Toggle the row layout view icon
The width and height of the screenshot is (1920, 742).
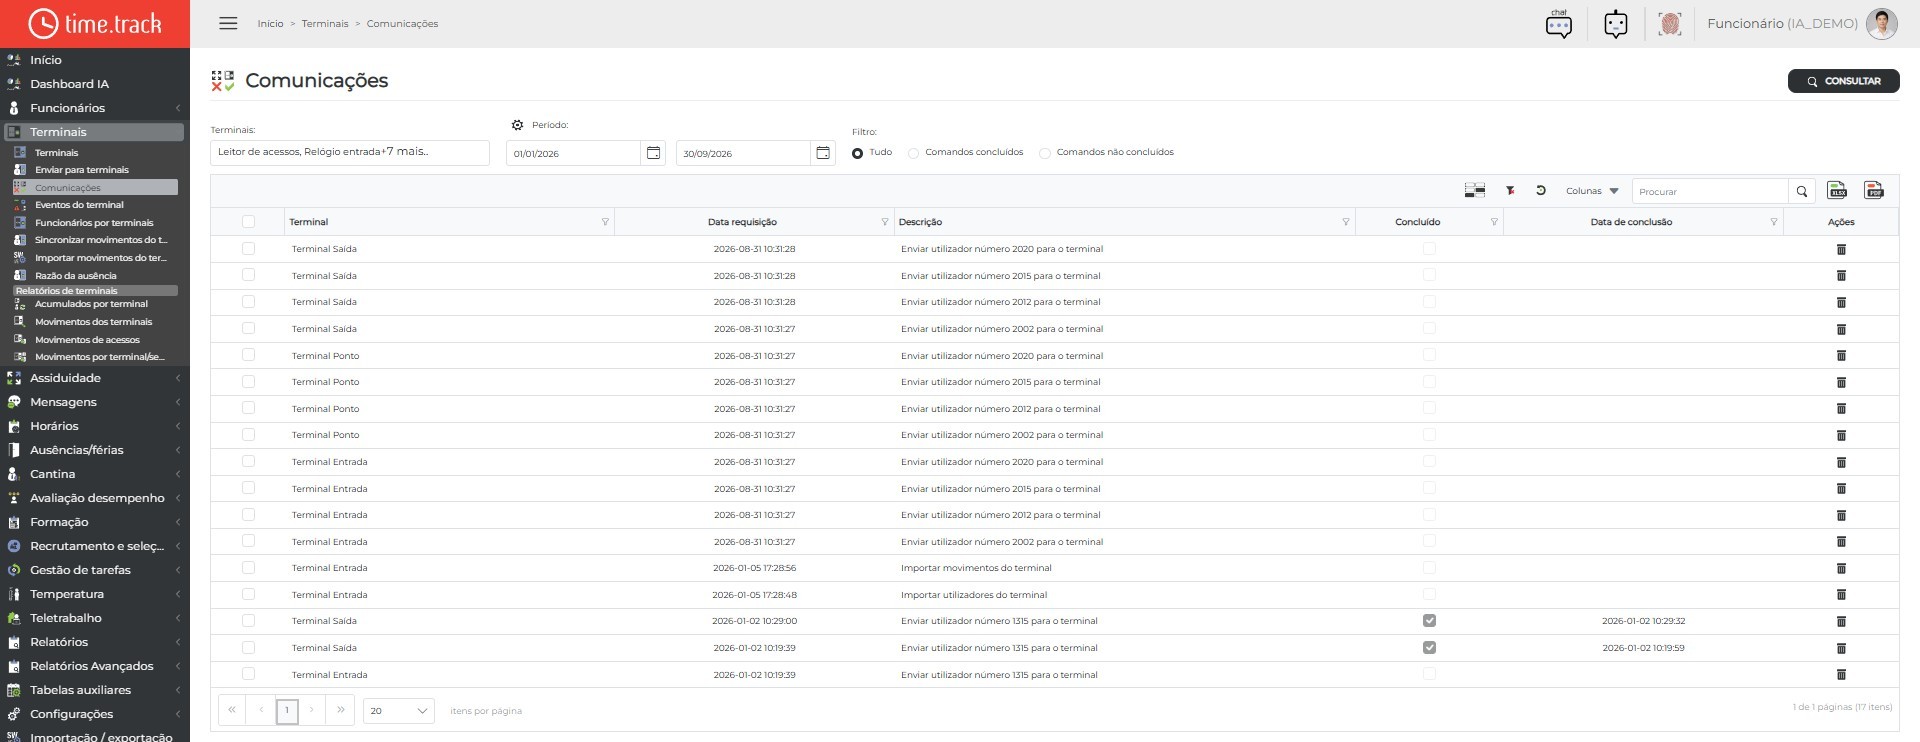1474,190
